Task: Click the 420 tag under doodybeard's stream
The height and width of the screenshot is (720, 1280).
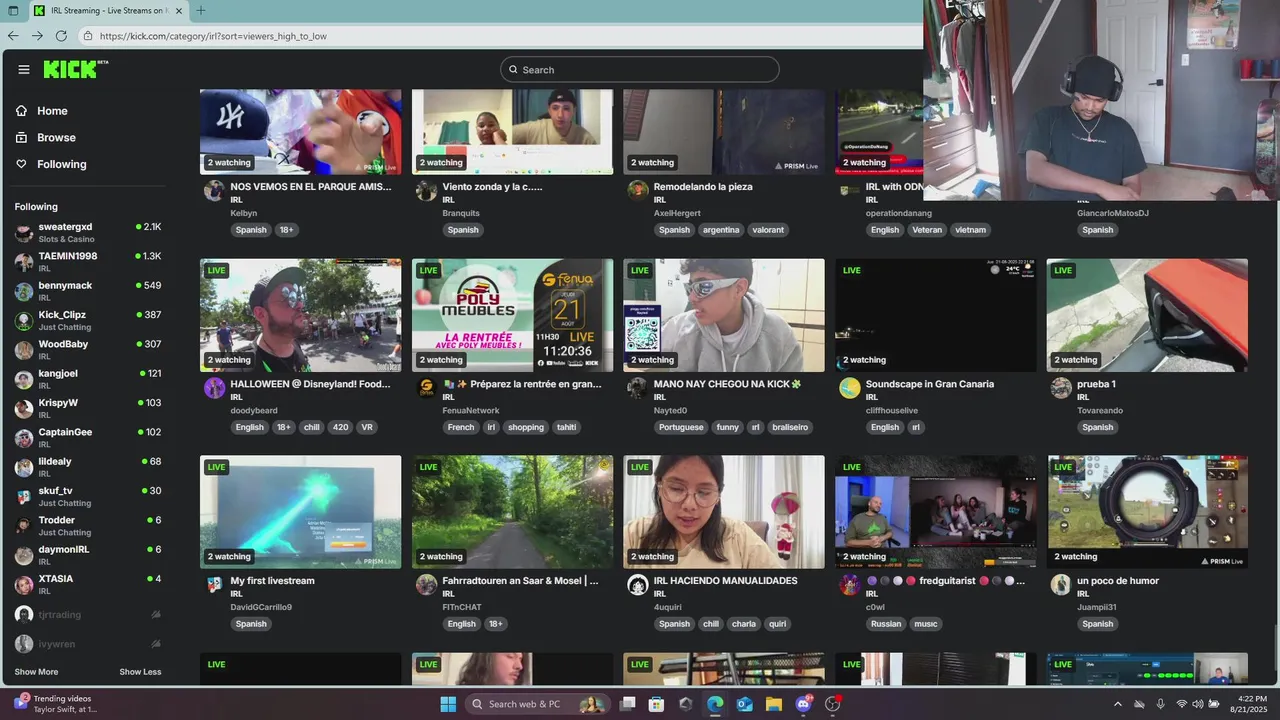Action: 340,427
